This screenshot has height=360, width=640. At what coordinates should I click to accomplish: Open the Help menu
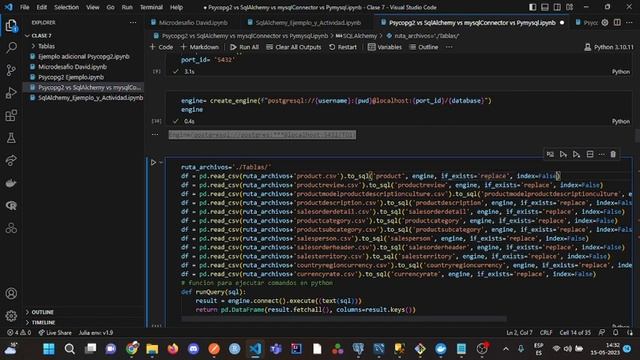point(176,7)
